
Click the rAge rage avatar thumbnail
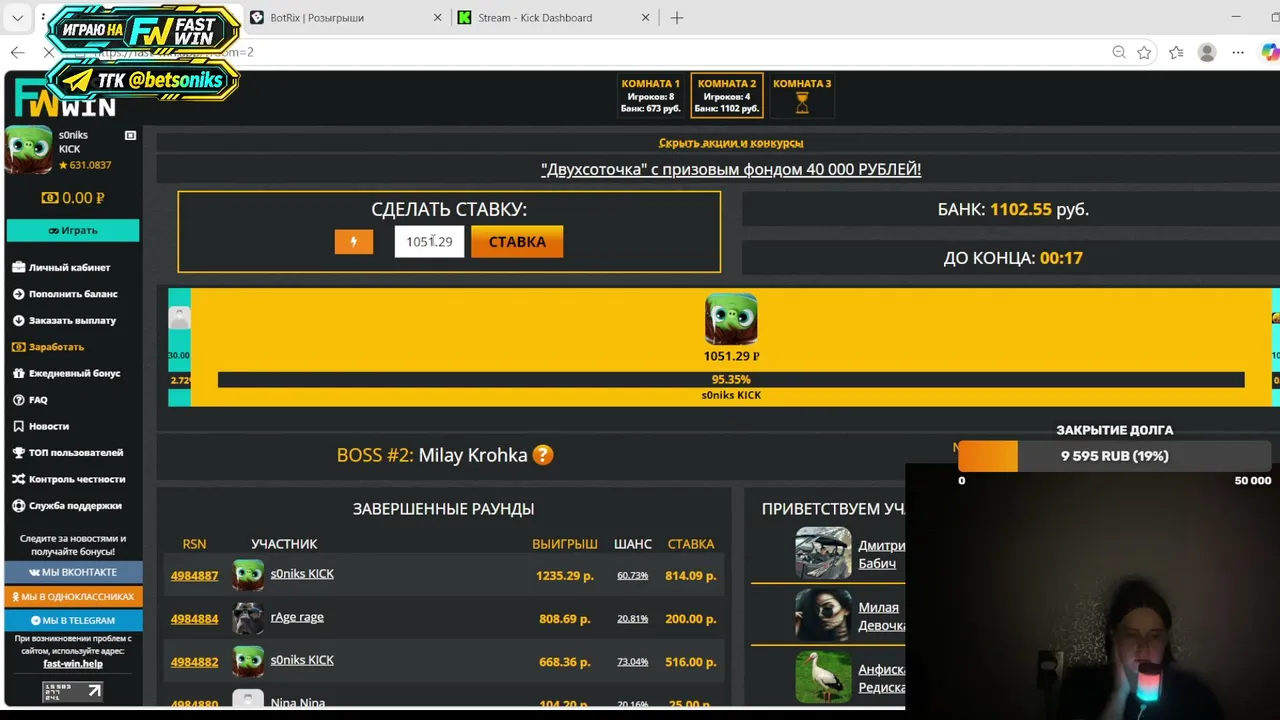pos(248,618)
